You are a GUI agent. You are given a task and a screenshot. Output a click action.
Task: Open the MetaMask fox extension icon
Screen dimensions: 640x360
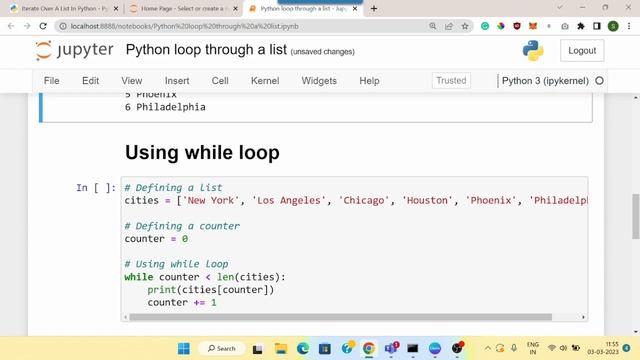click(533, 26)
